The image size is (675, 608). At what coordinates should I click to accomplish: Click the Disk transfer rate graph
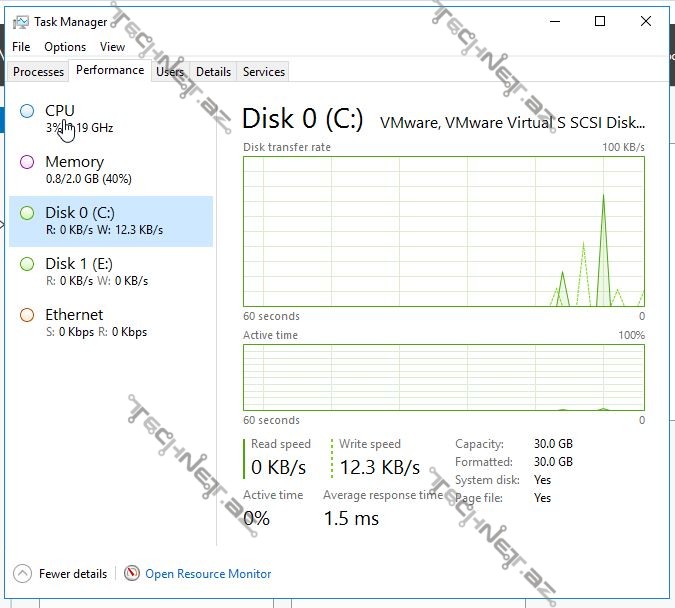(x=443, y=231)
